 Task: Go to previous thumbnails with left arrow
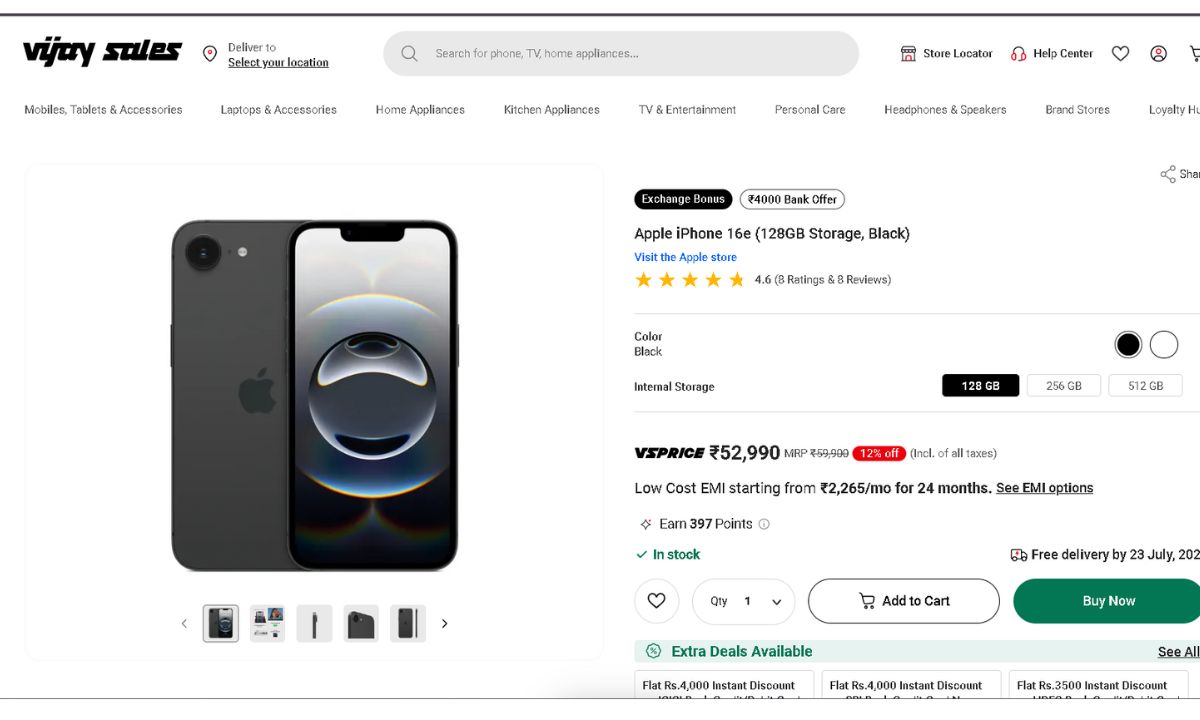click(184, 624)
